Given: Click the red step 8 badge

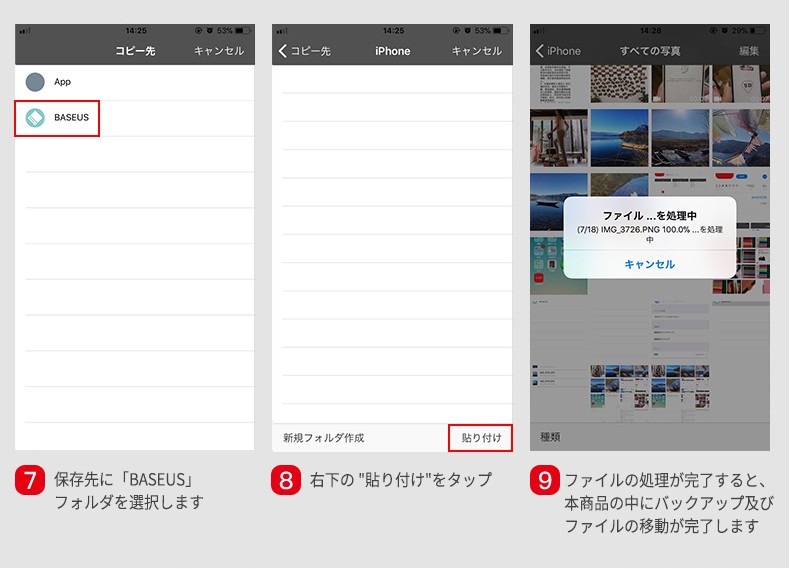Looking at the screenshot, I should 286,481.
